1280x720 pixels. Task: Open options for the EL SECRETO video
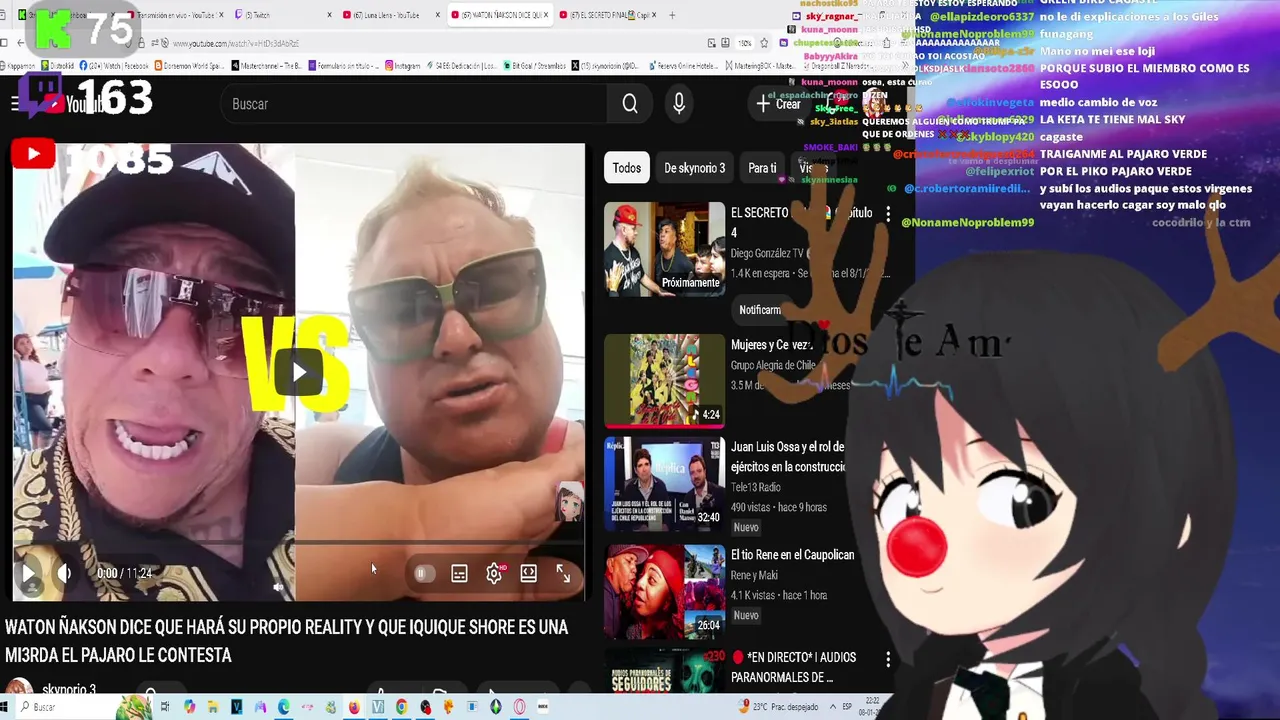(x=888, y=214)
